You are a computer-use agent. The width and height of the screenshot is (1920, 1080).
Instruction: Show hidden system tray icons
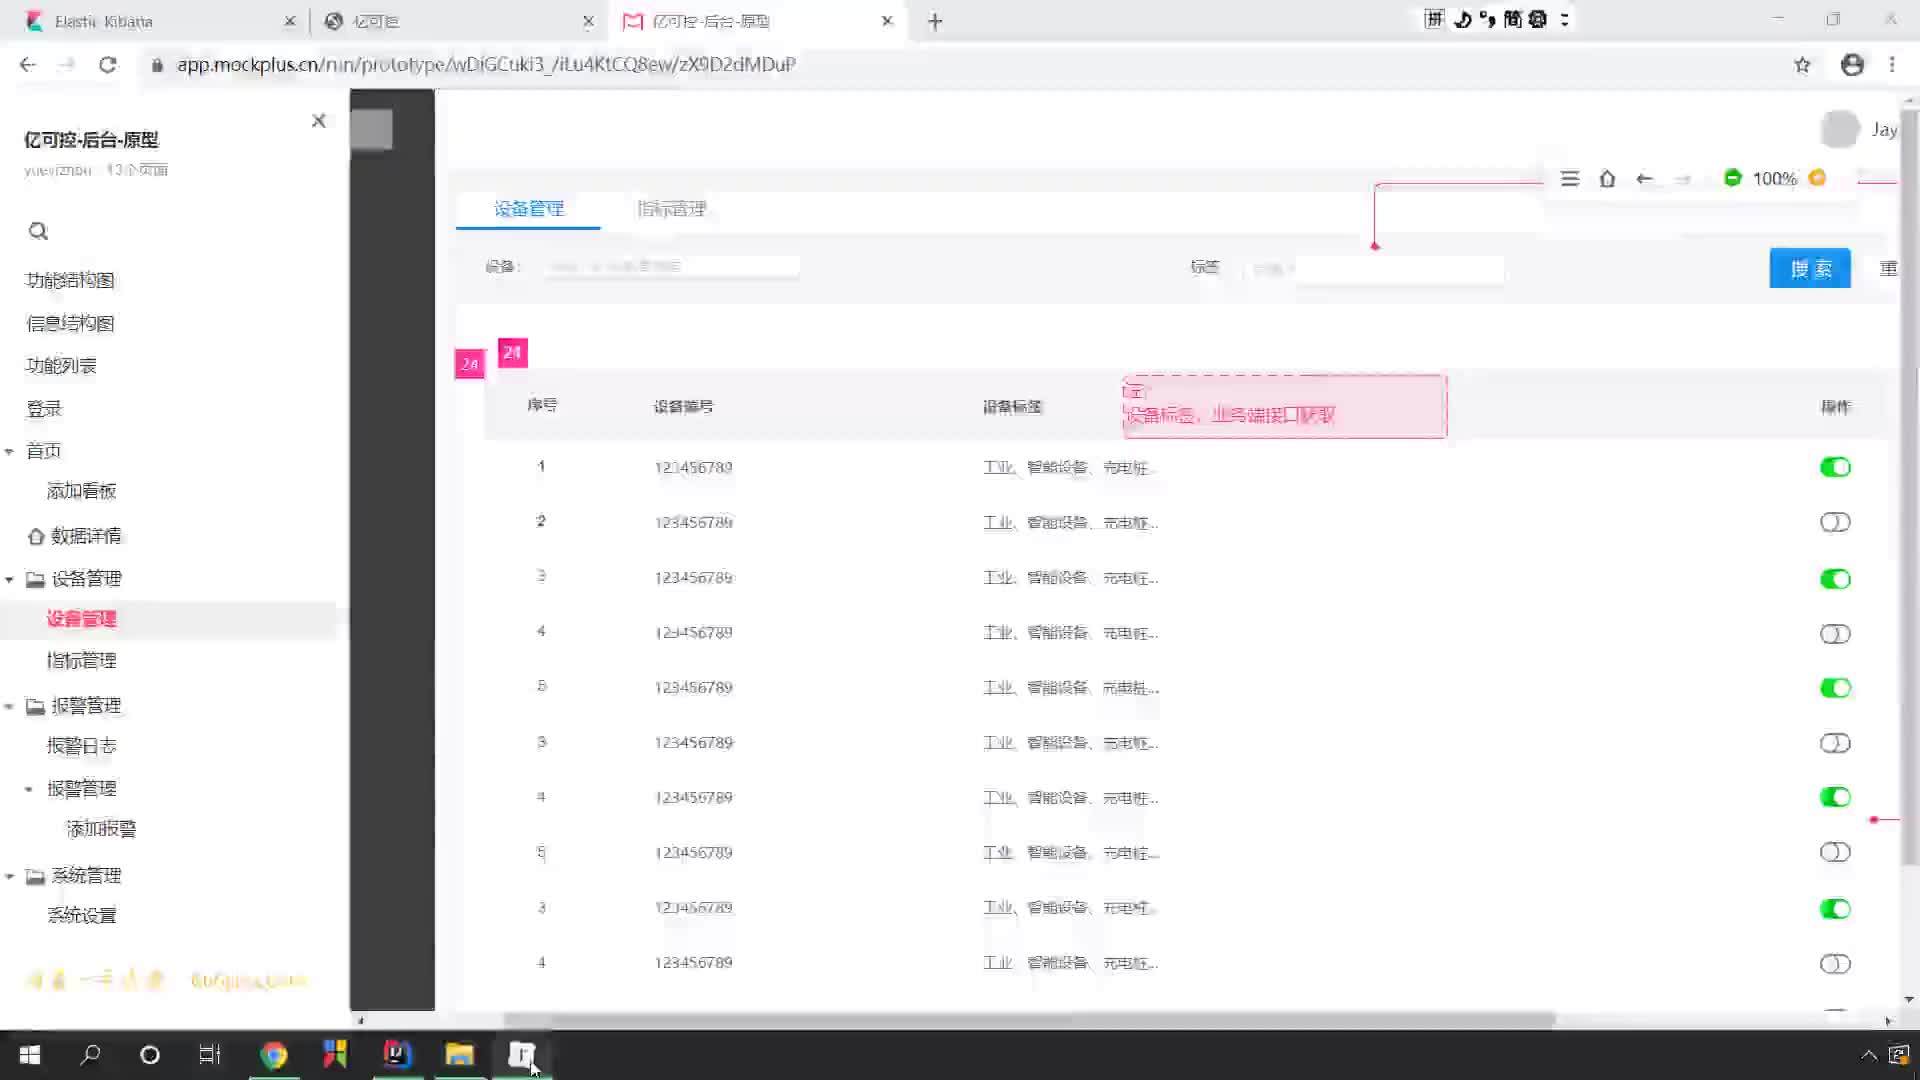(1868, 1055)
